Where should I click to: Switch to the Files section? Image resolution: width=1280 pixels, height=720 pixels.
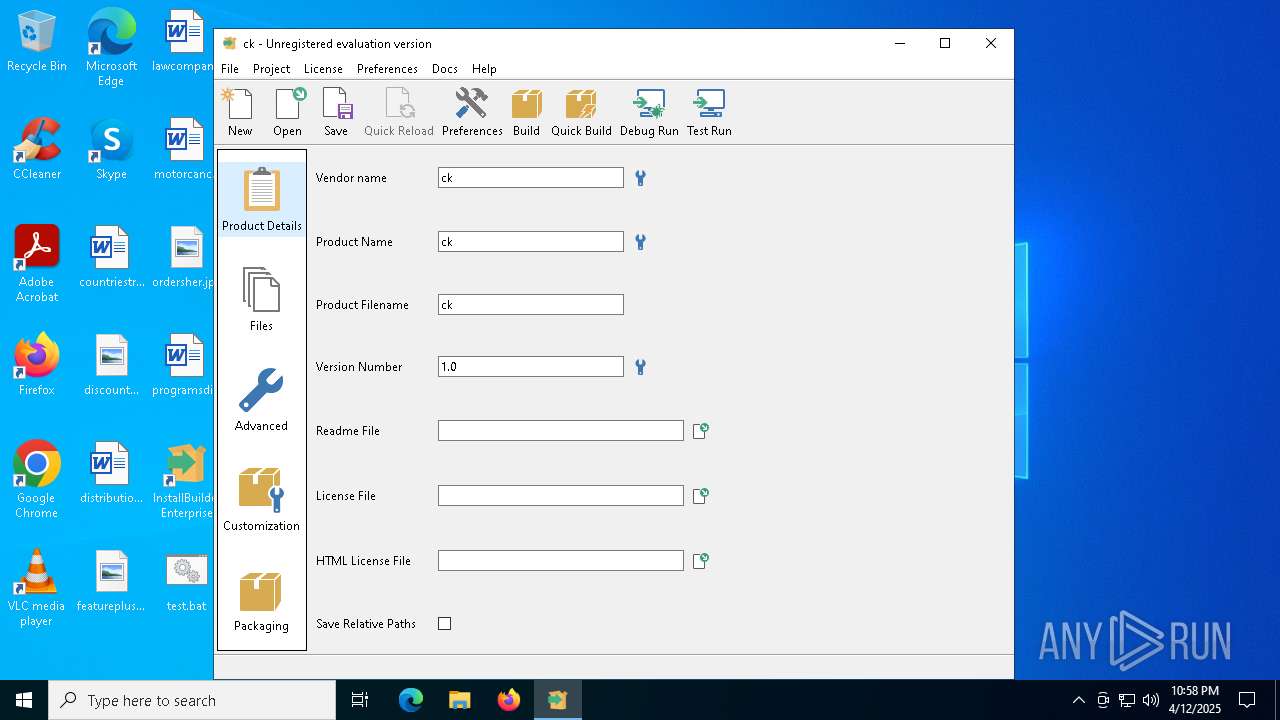pyautogui.click(x=261, y=299)
